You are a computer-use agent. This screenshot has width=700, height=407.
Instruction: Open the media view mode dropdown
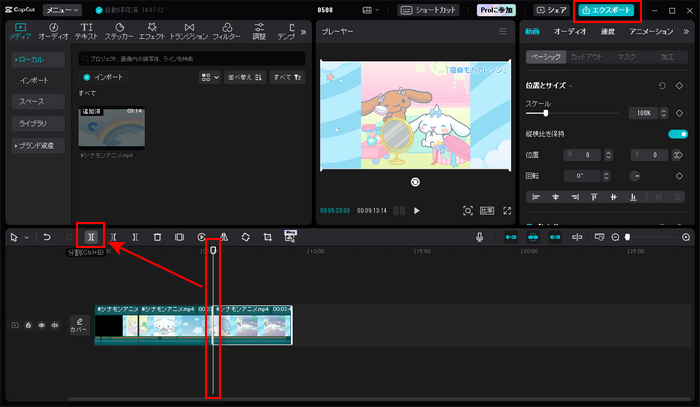[209, 77]
